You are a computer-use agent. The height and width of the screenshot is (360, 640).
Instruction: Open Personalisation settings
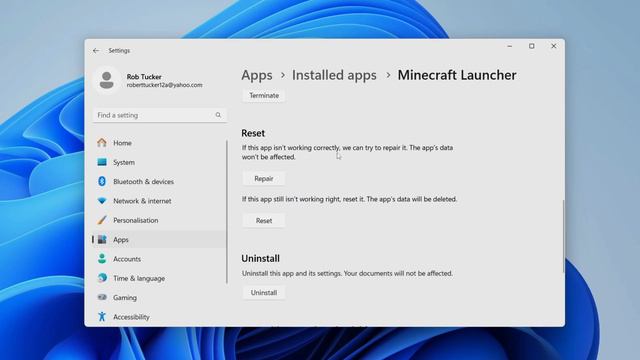tap(159, 220)
